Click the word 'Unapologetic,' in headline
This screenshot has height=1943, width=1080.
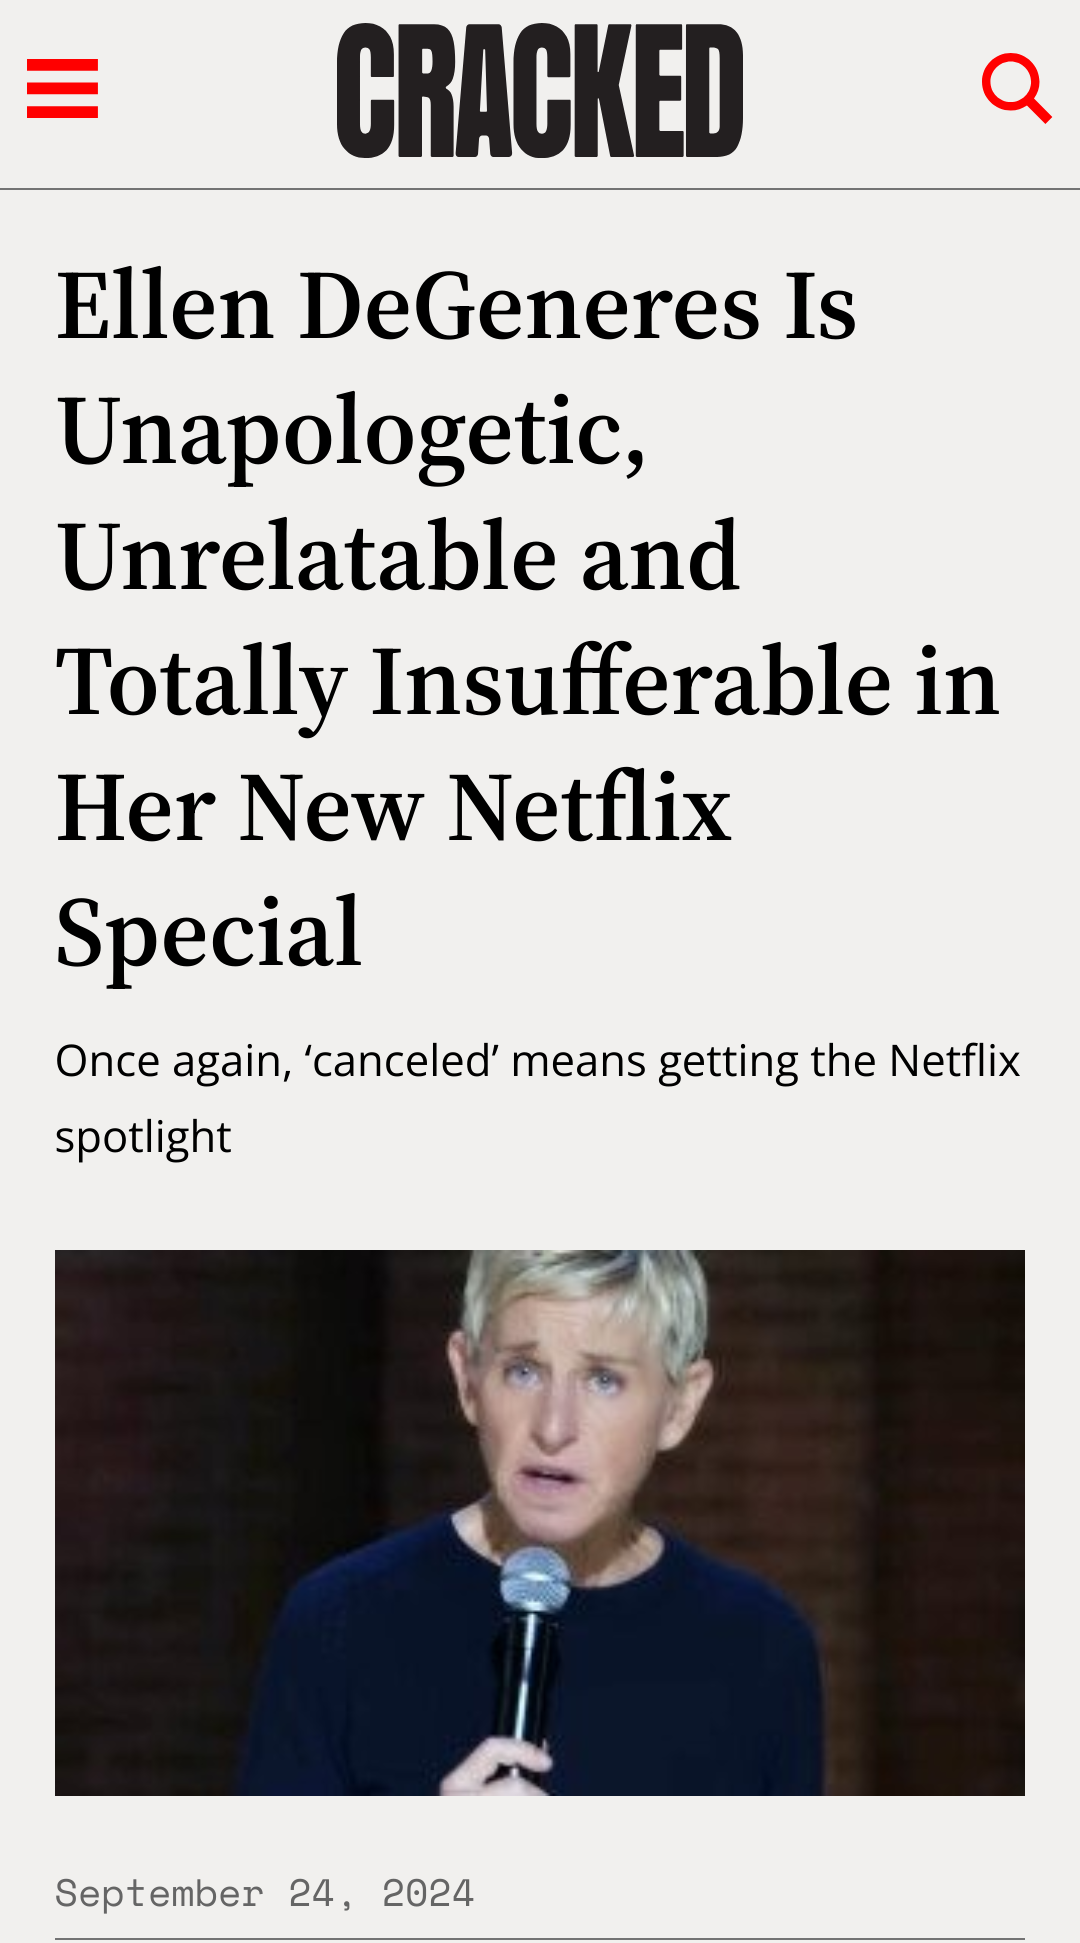tap(352, 433)
